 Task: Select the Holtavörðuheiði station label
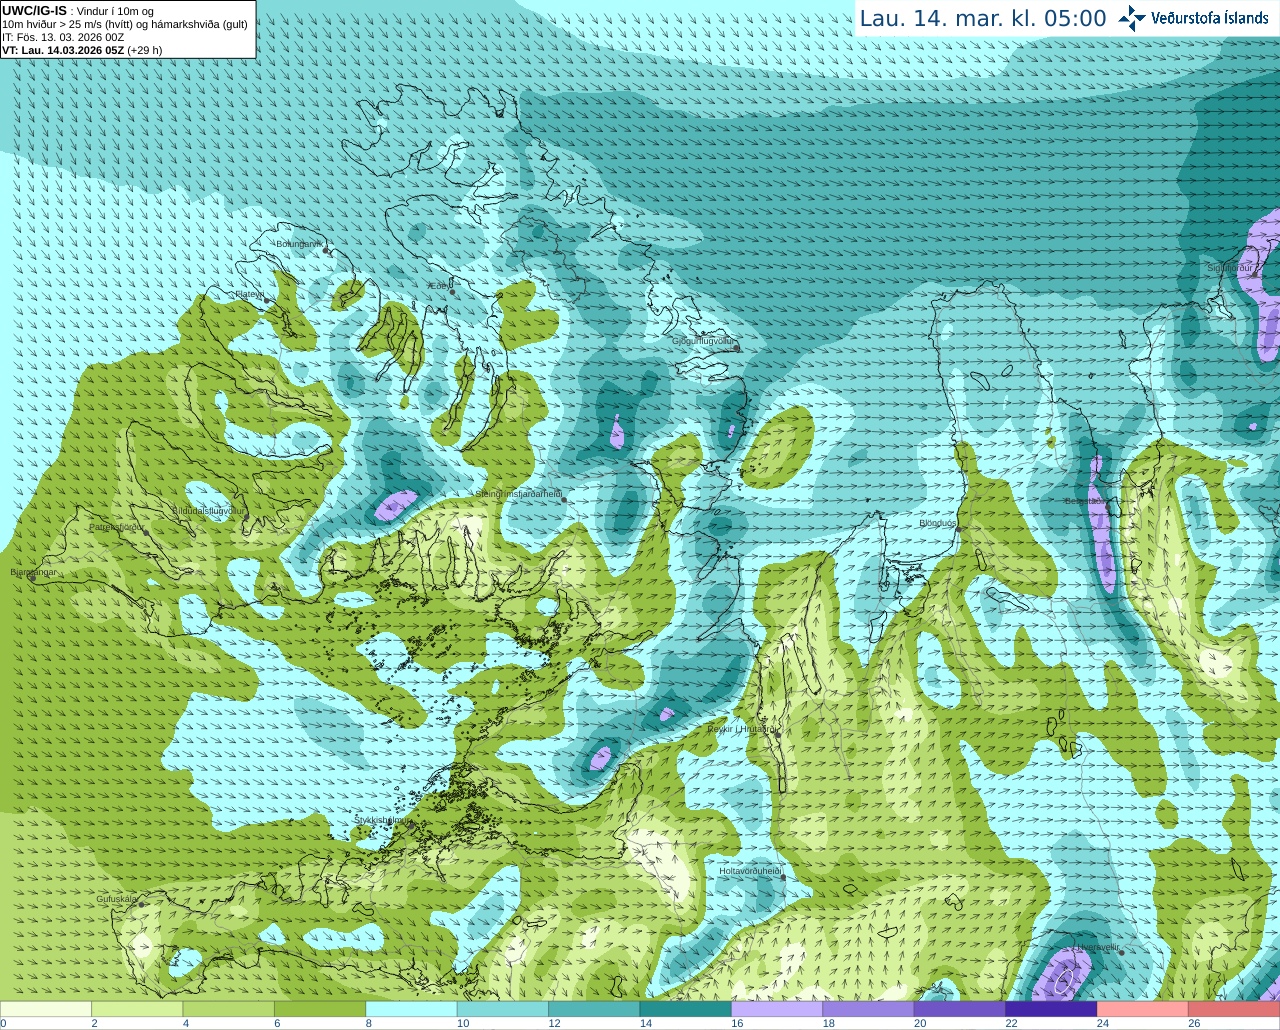point(750,871)
